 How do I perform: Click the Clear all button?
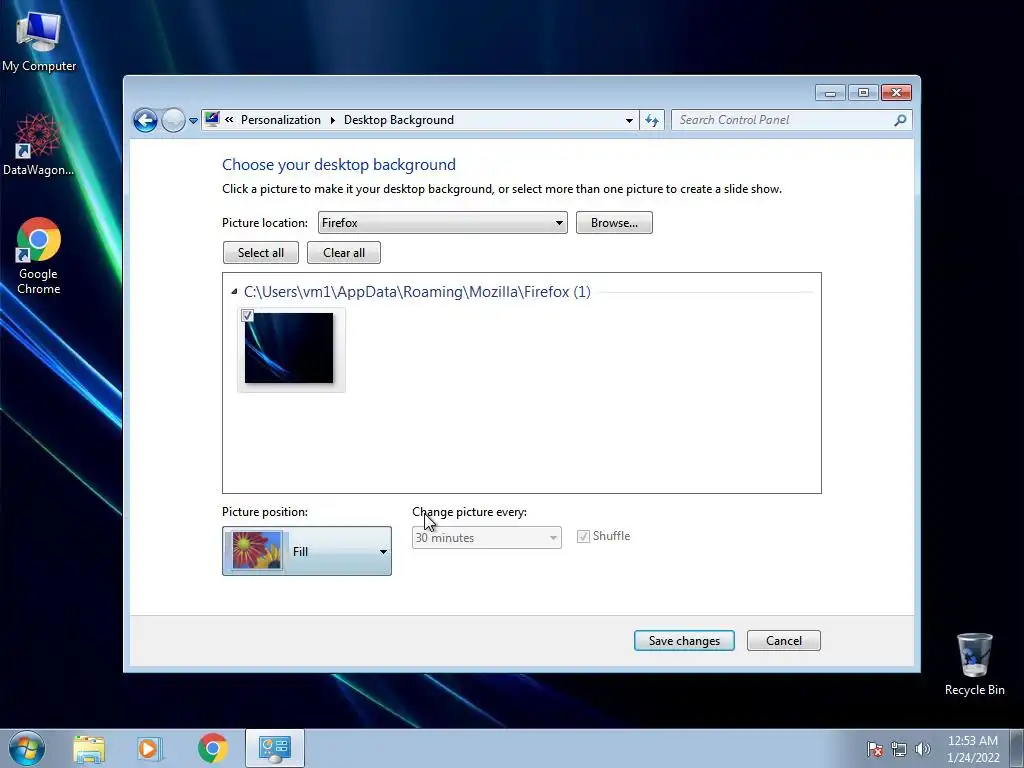344,253
